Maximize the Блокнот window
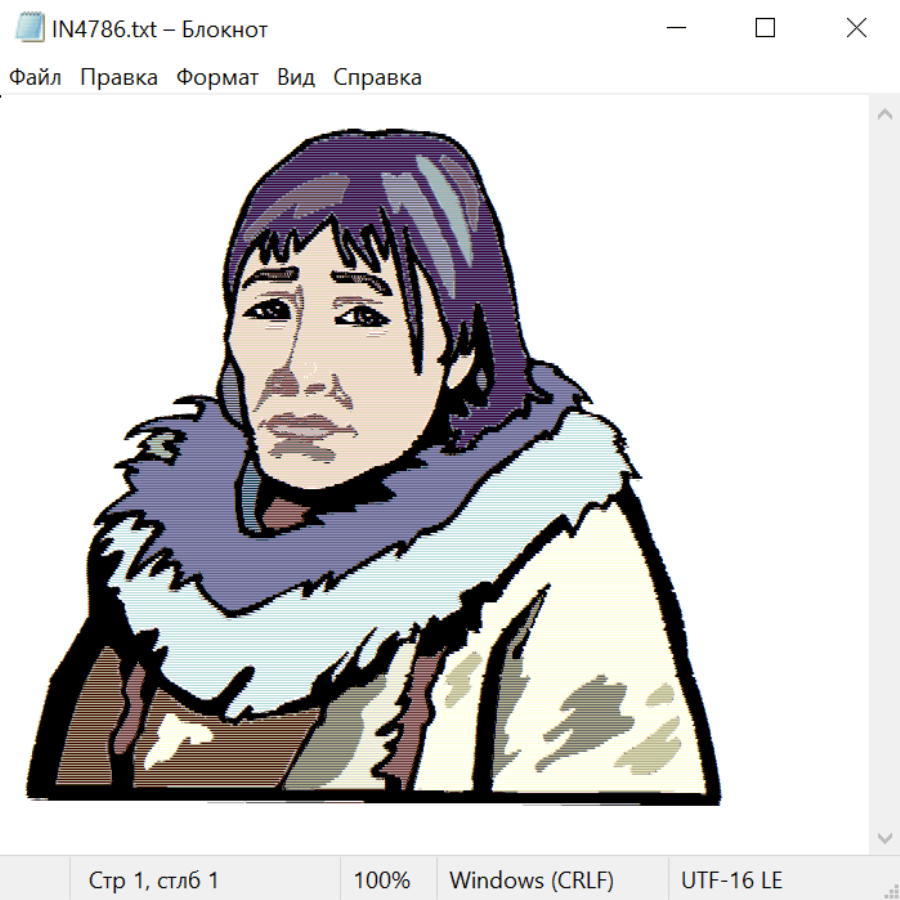Viewport: 900px width, 900px height. [765, 28]
